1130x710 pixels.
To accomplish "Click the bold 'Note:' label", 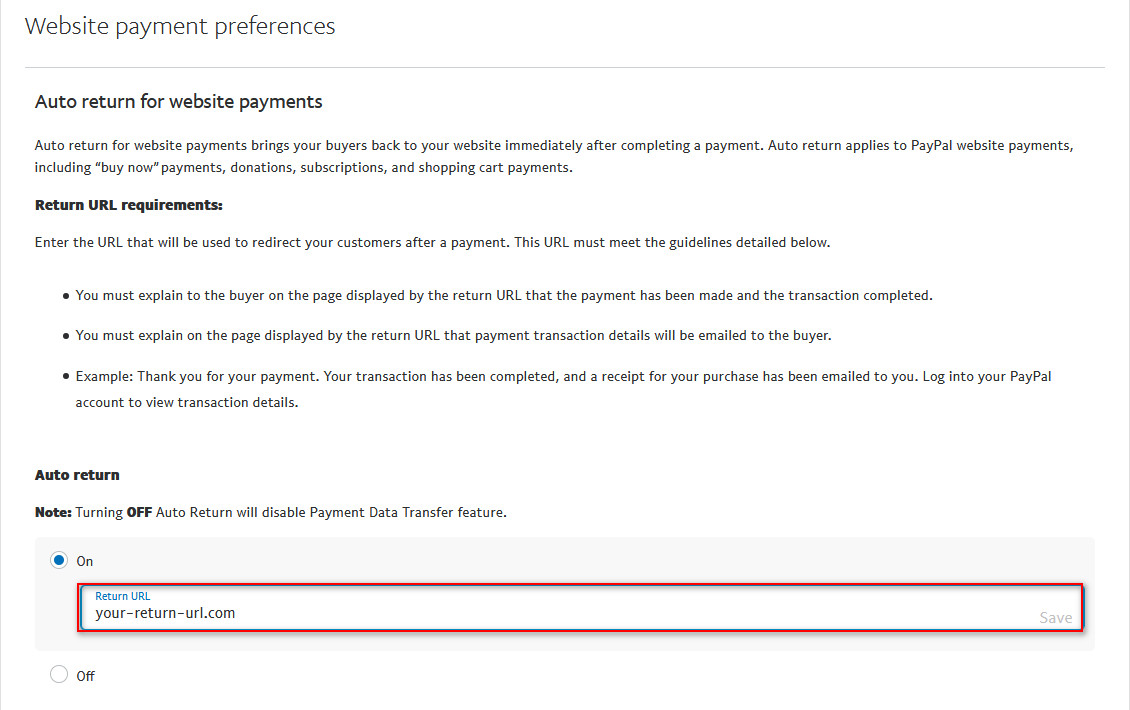I will pos(53,512).
